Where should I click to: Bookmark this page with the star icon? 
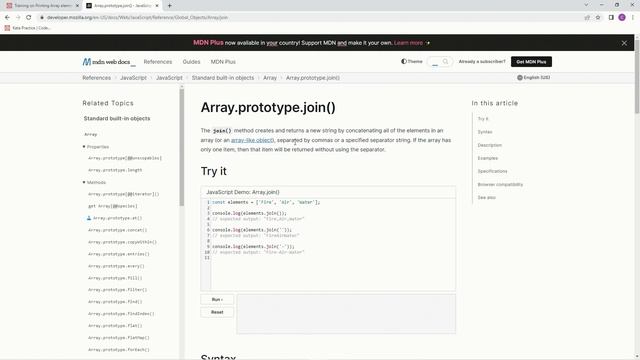tap(598, 18)
